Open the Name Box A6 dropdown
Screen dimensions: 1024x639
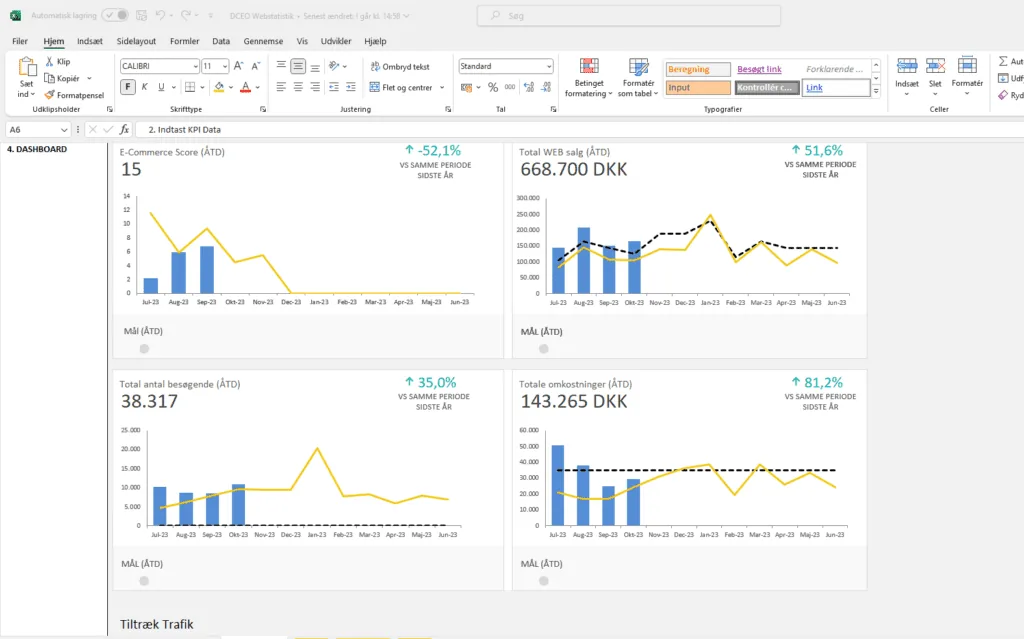tap(64, 129)
